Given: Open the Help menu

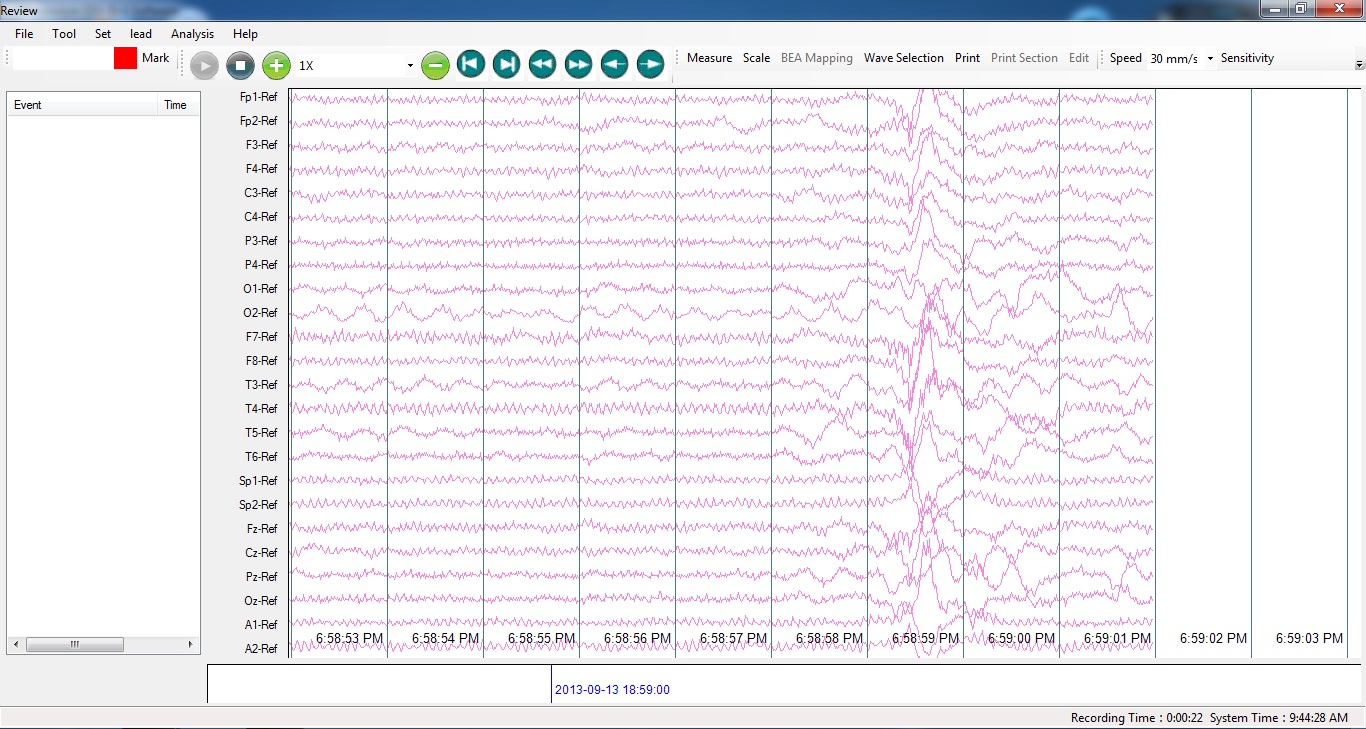Looking at the screenshot, I should (x=245, y=34).
